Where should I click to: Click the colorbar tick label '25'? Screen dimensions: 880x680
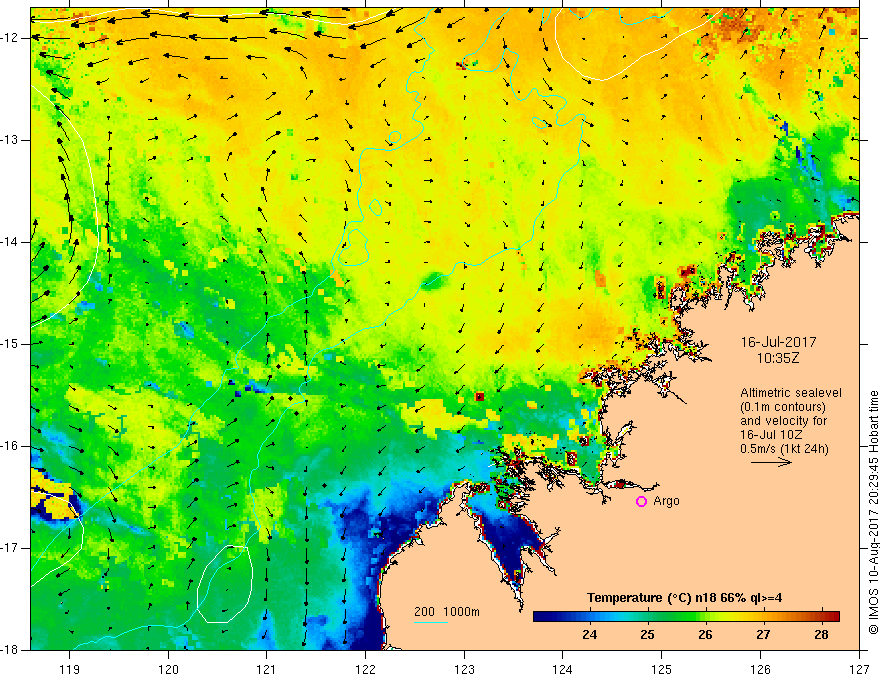pos(647,635)
